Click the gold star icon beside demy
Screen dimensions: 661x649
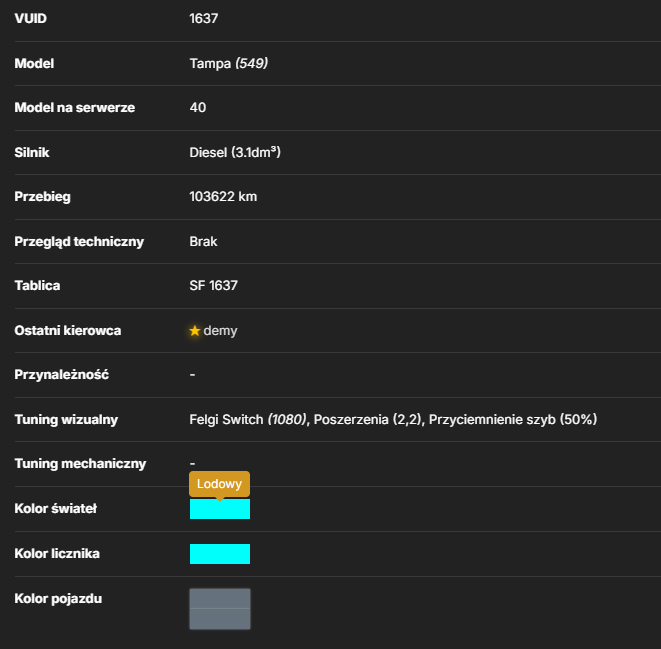coord(194,331)
